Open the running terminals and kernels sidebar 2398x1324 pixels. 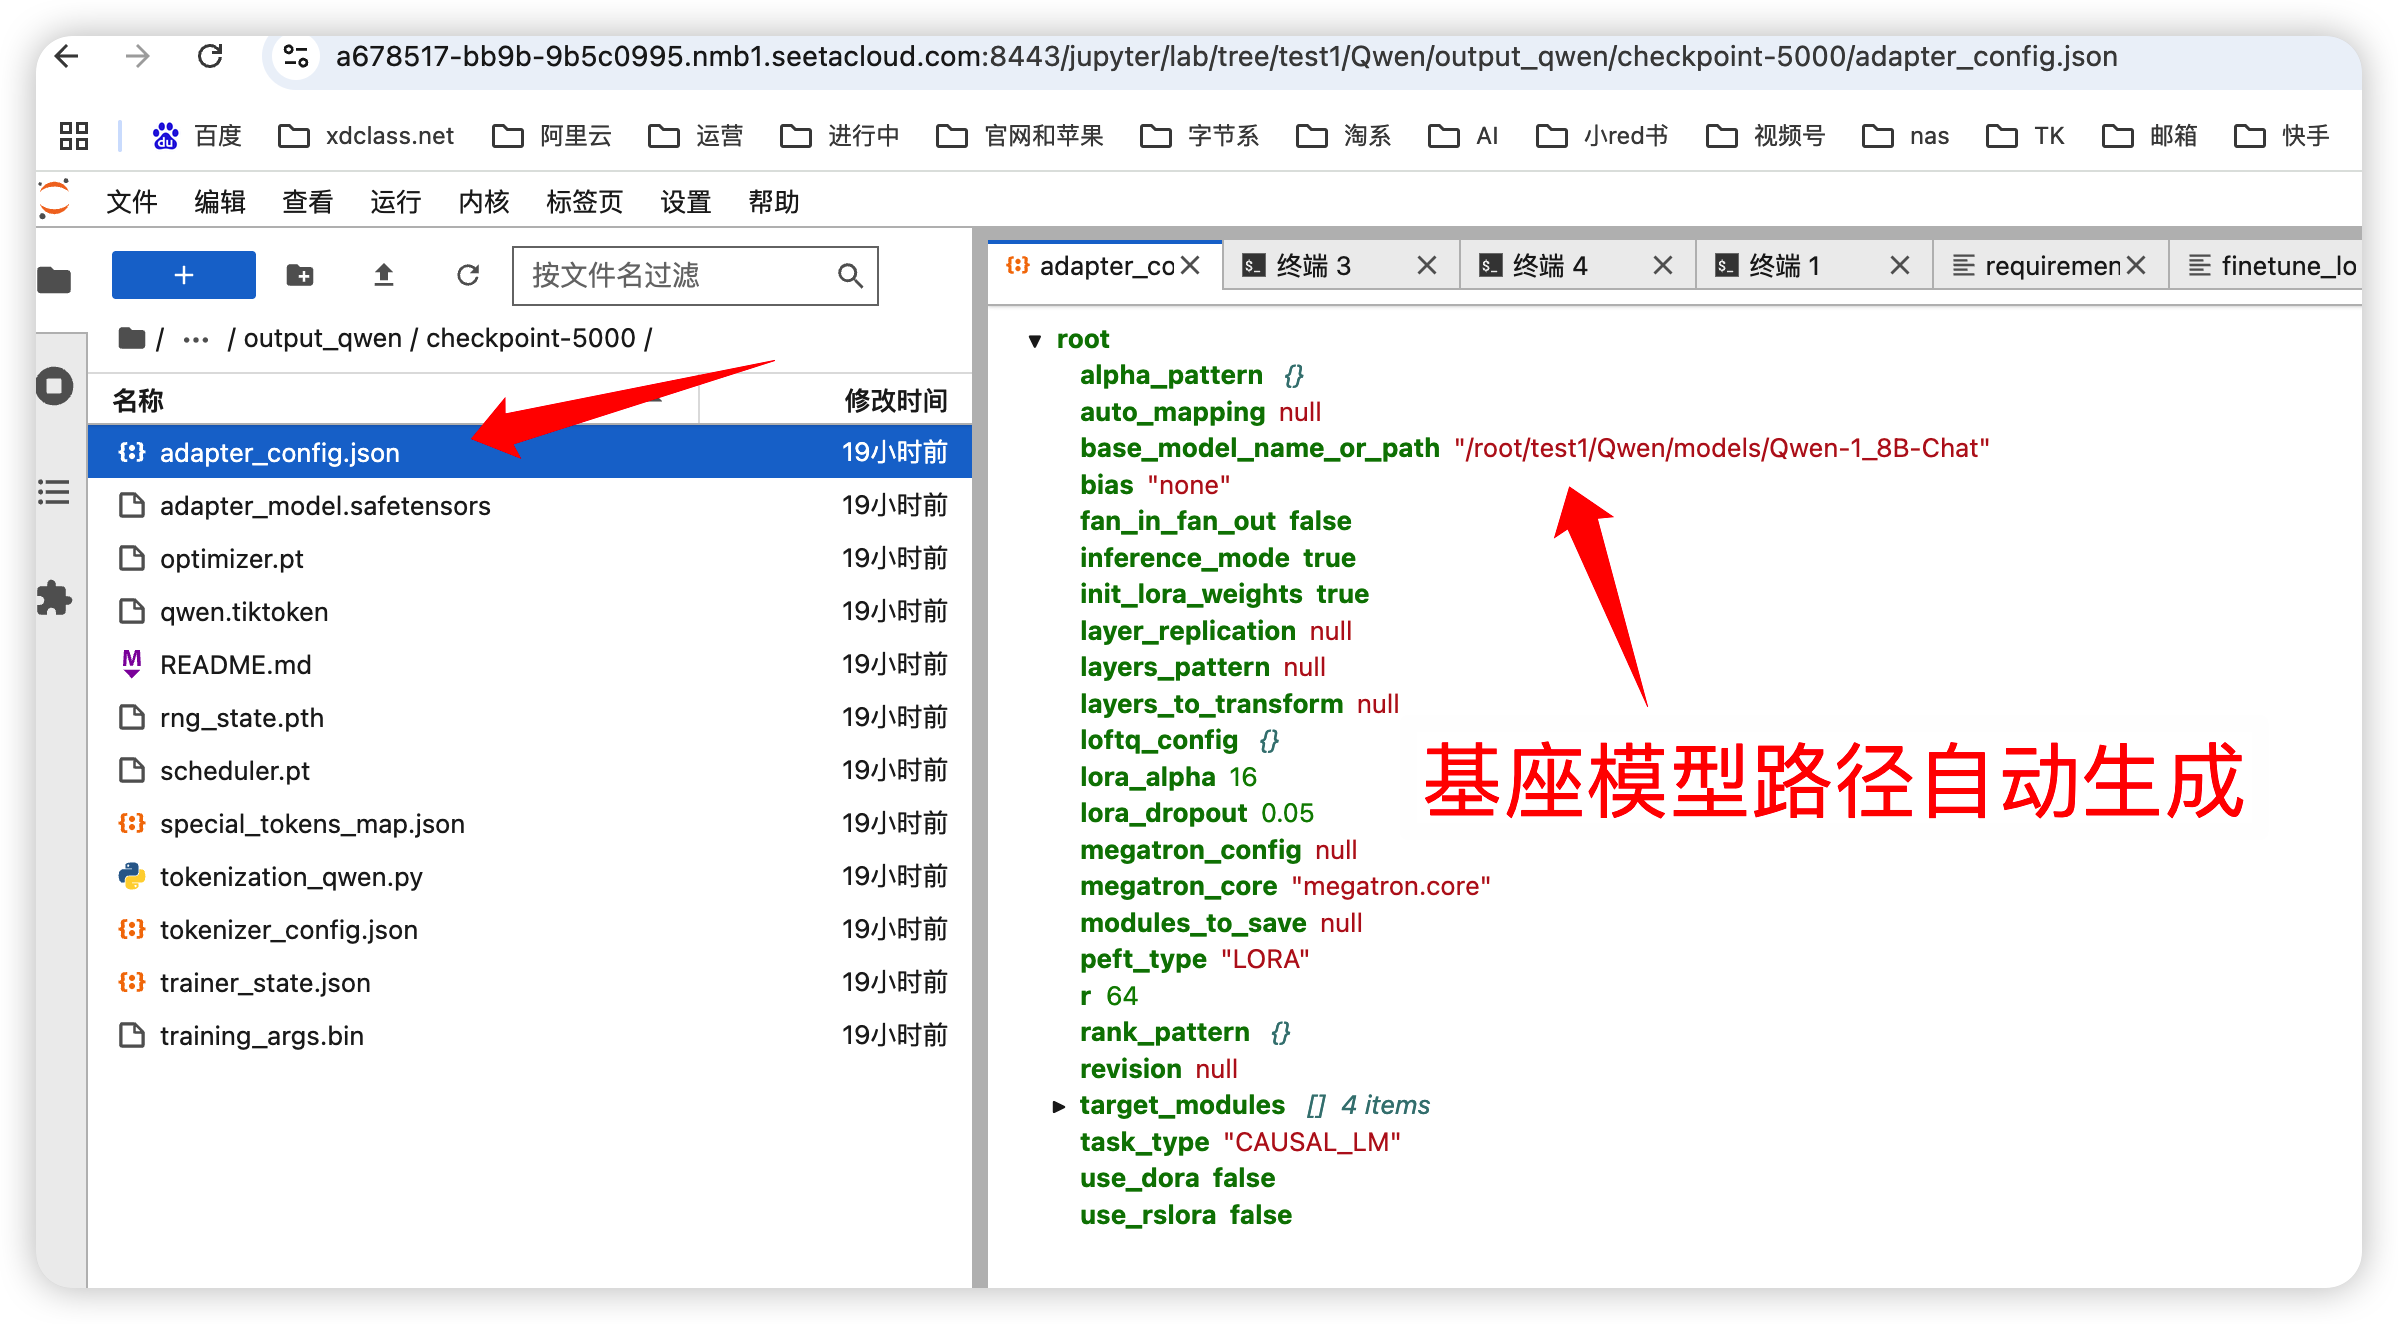click(x=55, y=386)
